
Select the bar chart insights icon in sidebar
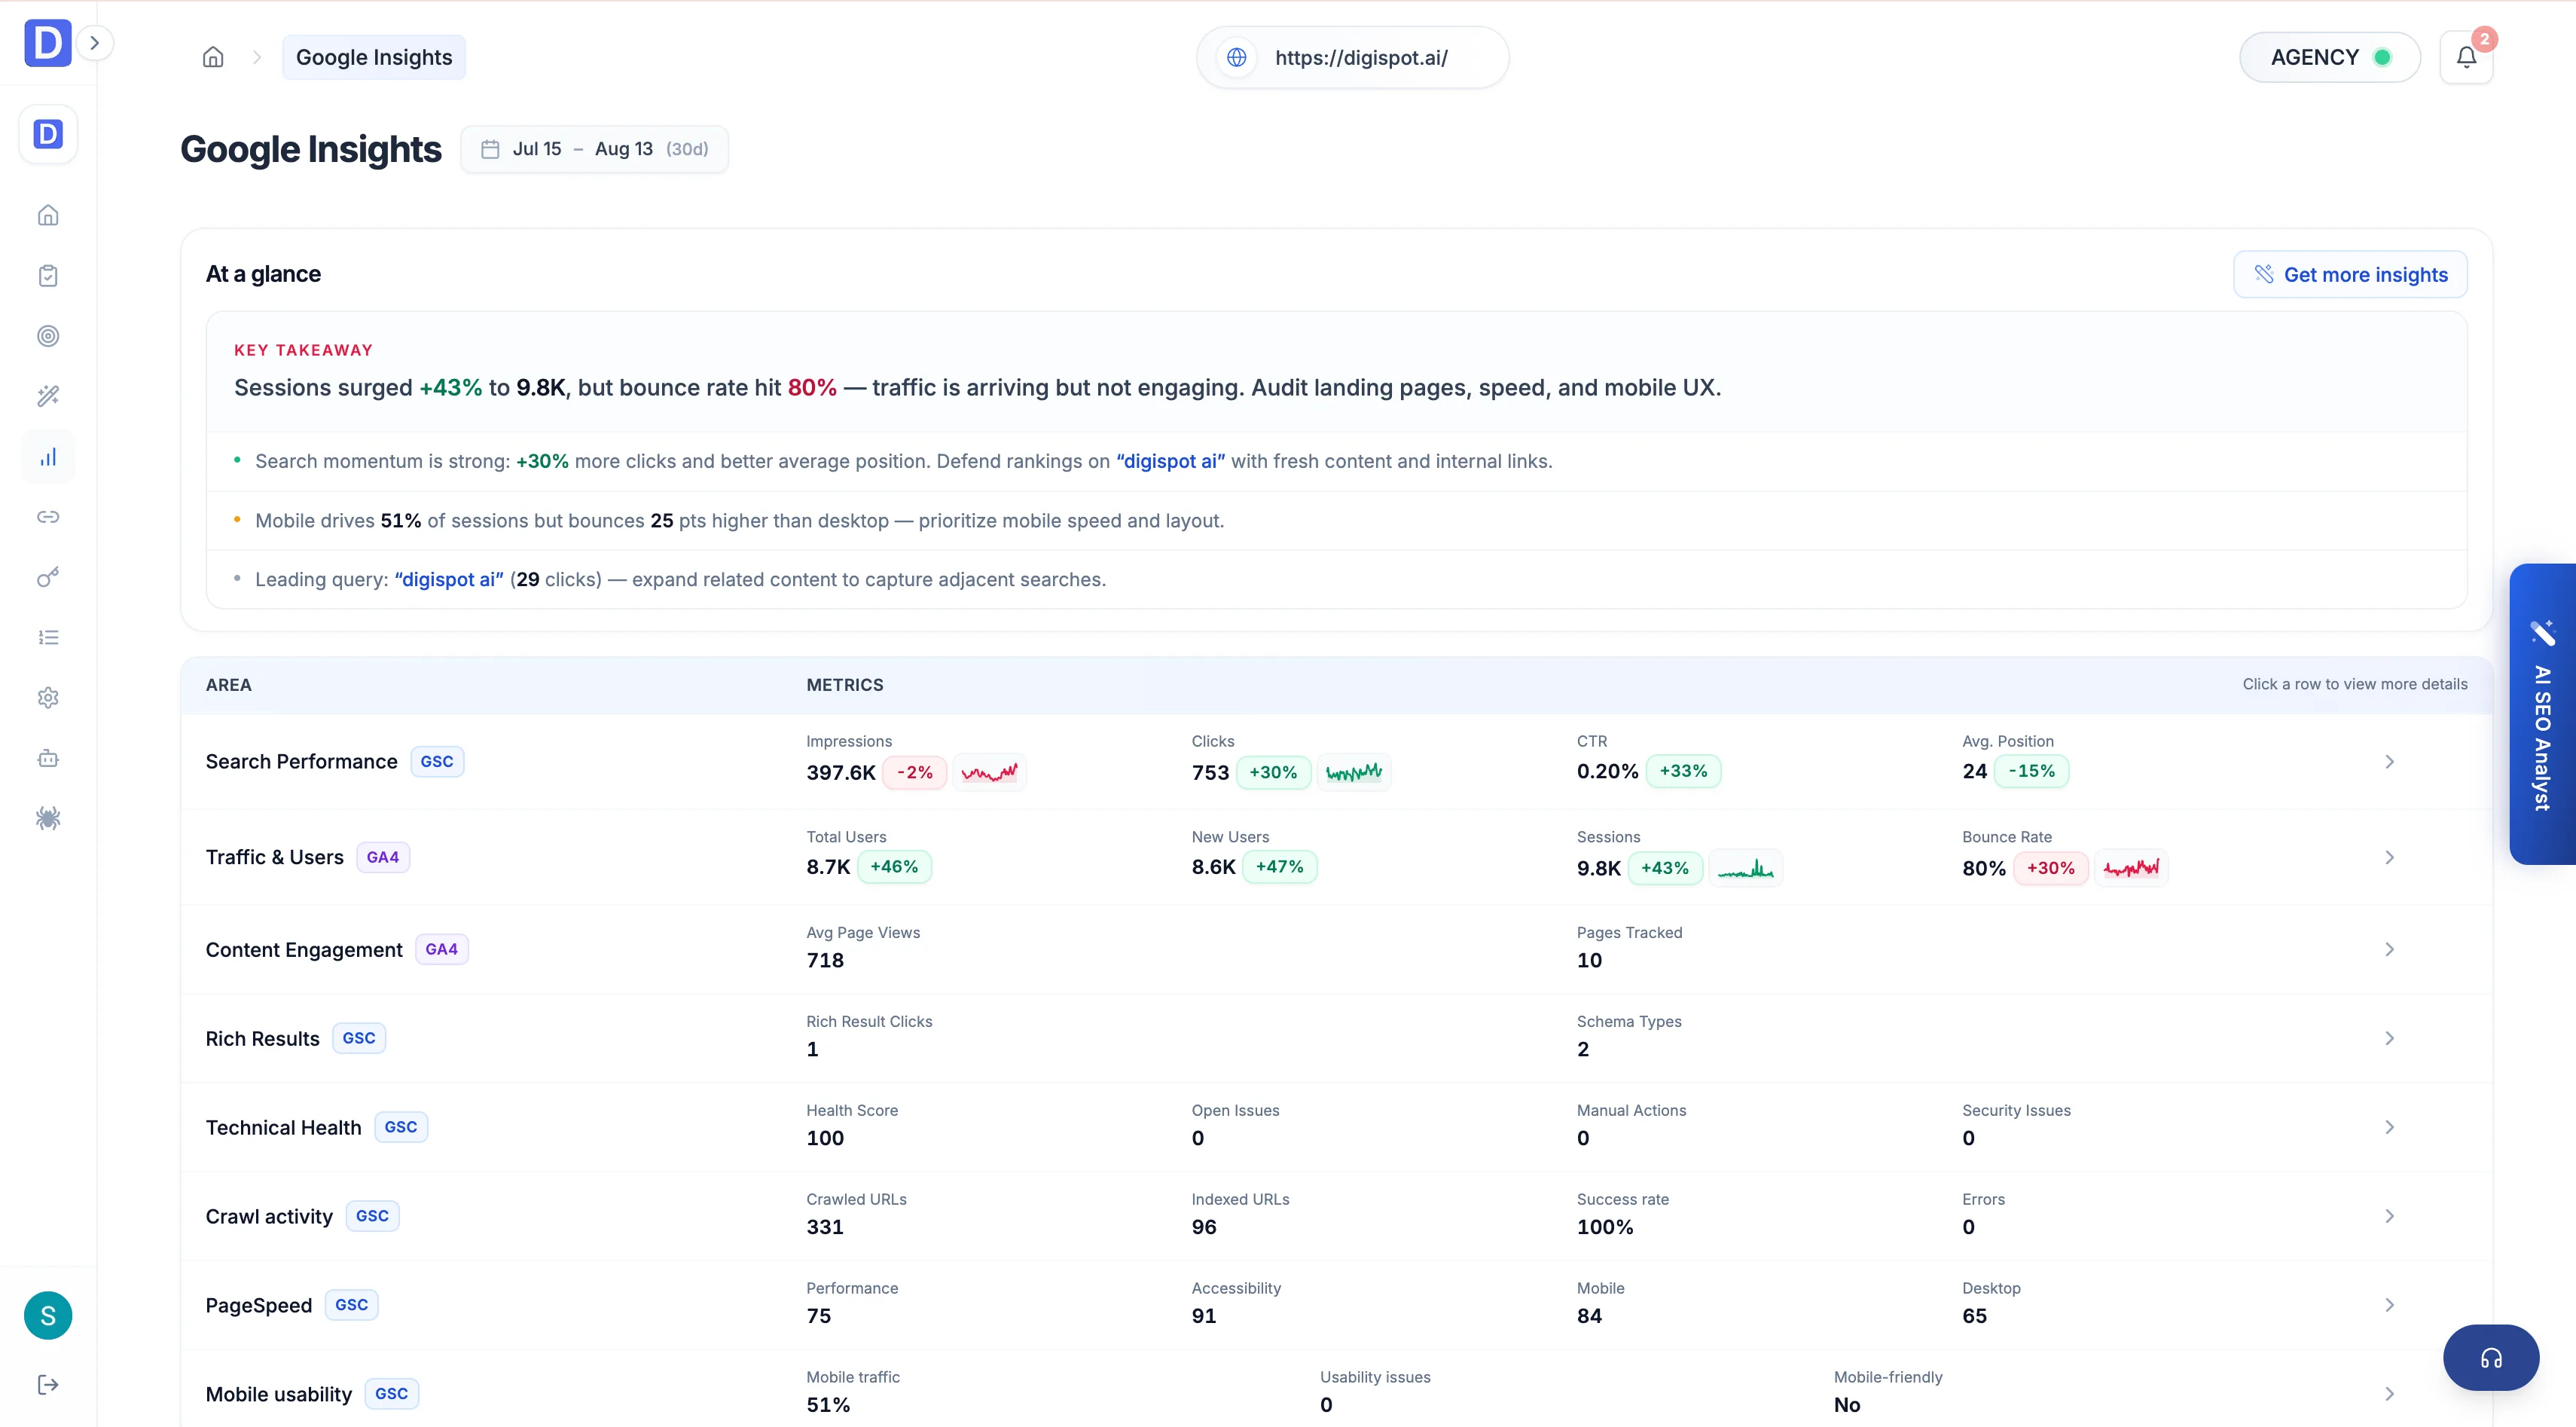pos(48,457)
